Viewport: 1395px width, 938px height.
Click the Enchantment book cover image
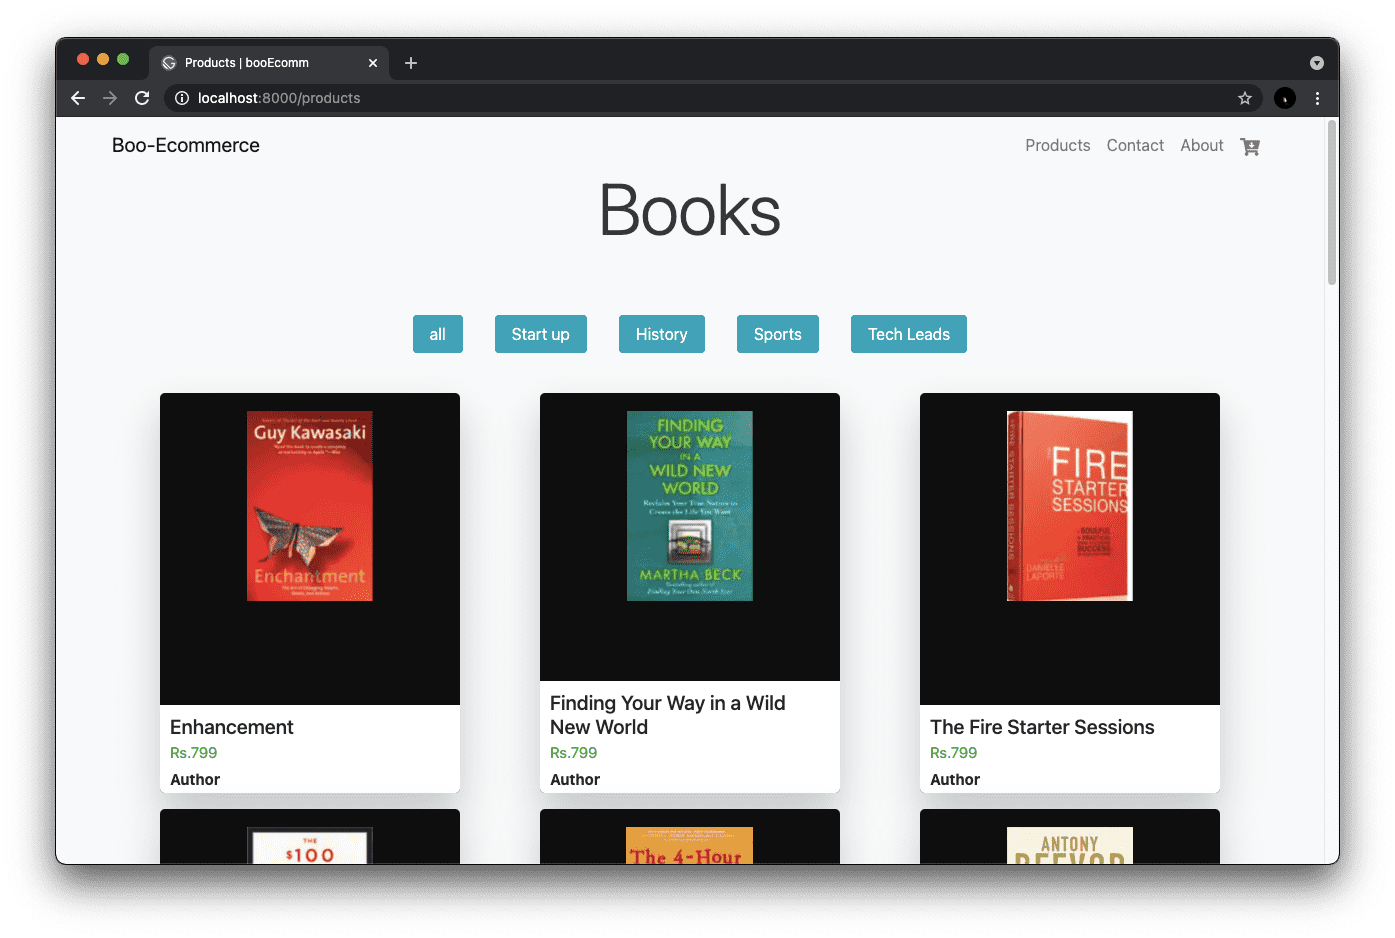310,506
